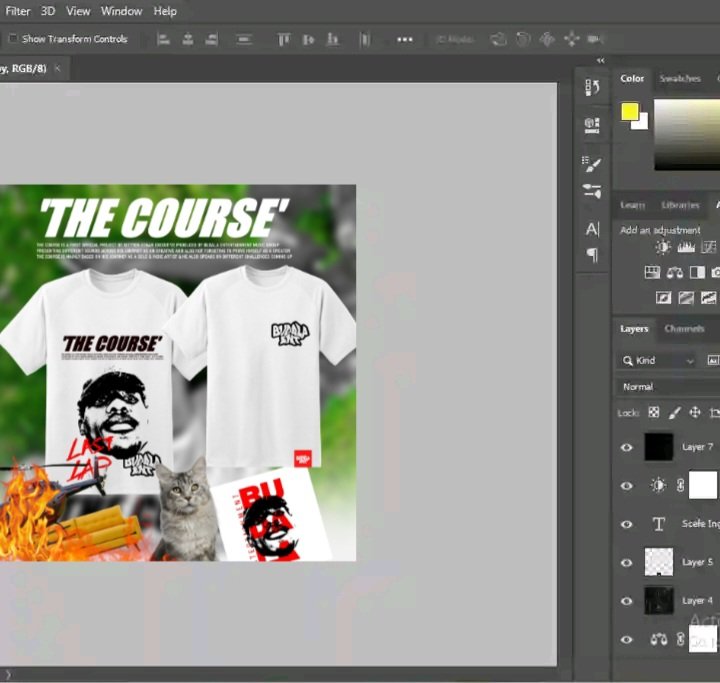Hide Layer 7 with its eye icon

(626, 447)
